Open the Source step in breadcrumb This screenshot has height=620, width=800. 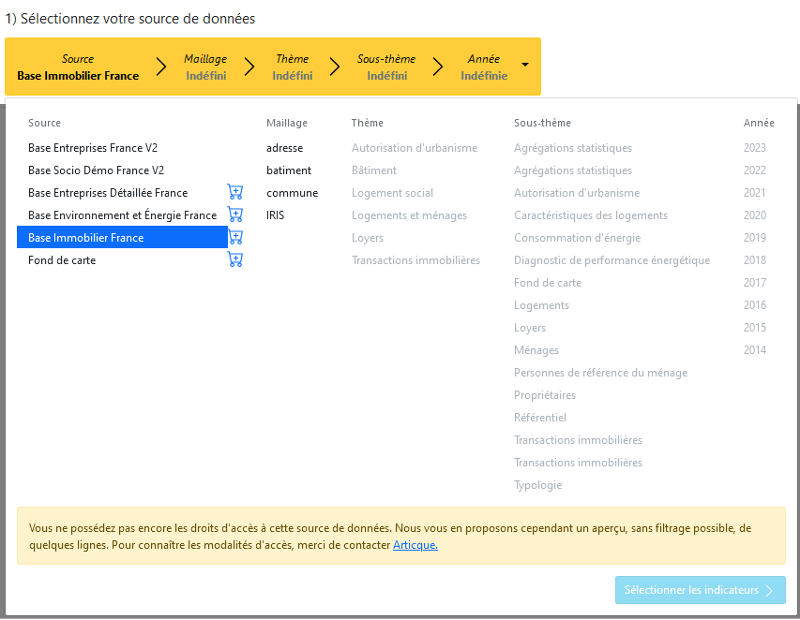pos(77,67)
